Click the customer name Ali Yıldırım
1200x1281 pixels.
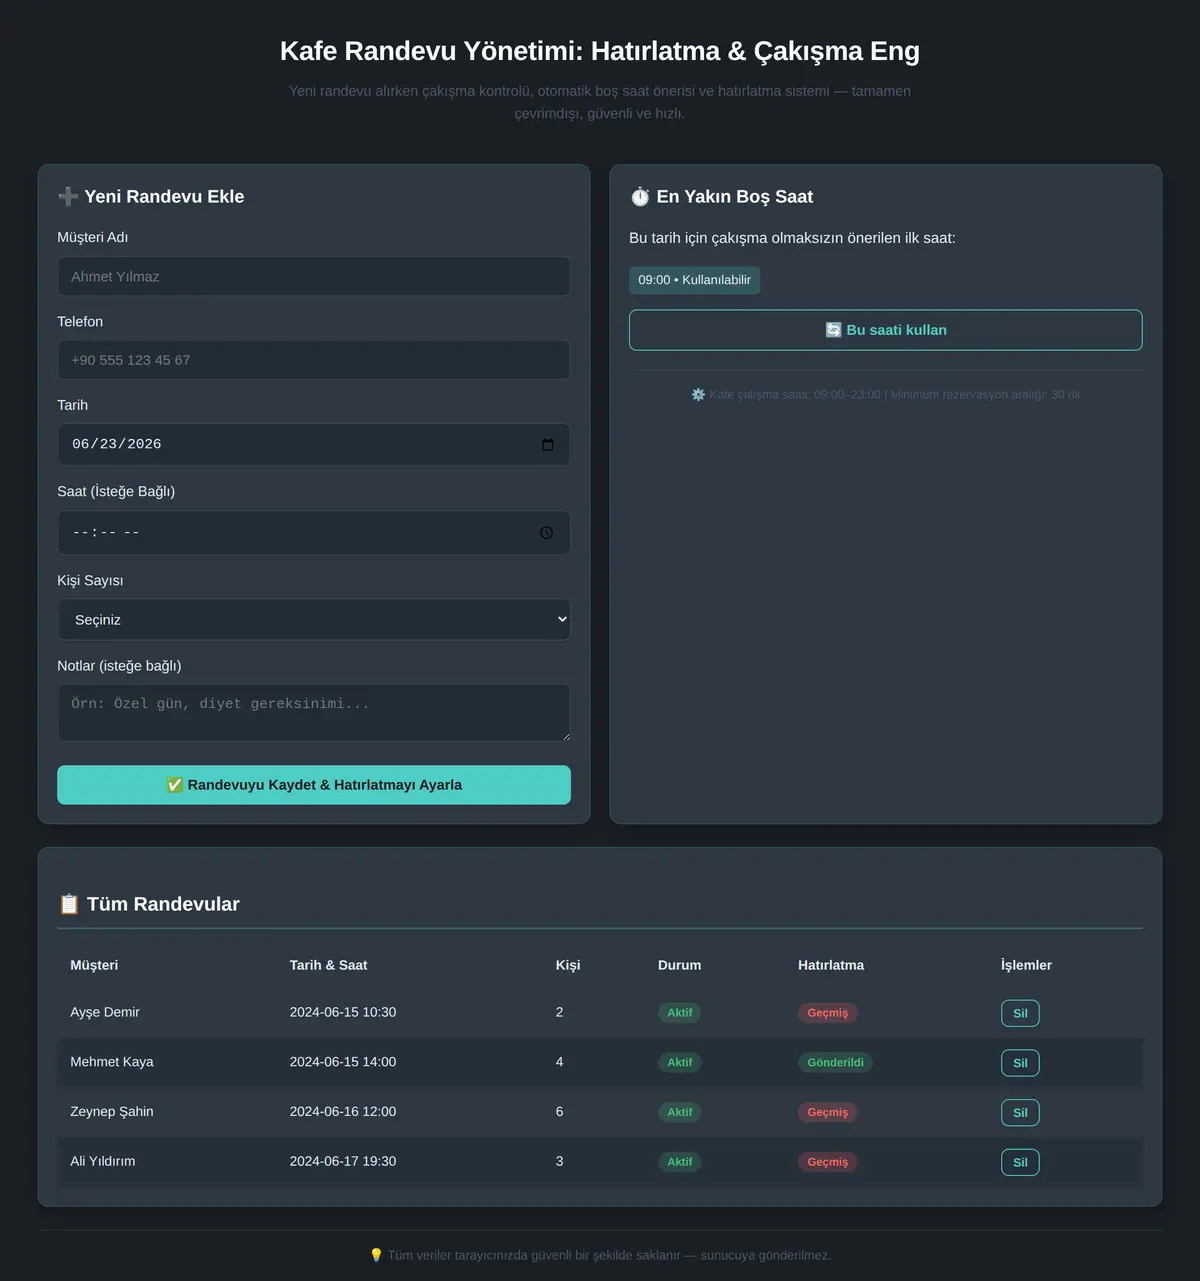click(103, 1161)
